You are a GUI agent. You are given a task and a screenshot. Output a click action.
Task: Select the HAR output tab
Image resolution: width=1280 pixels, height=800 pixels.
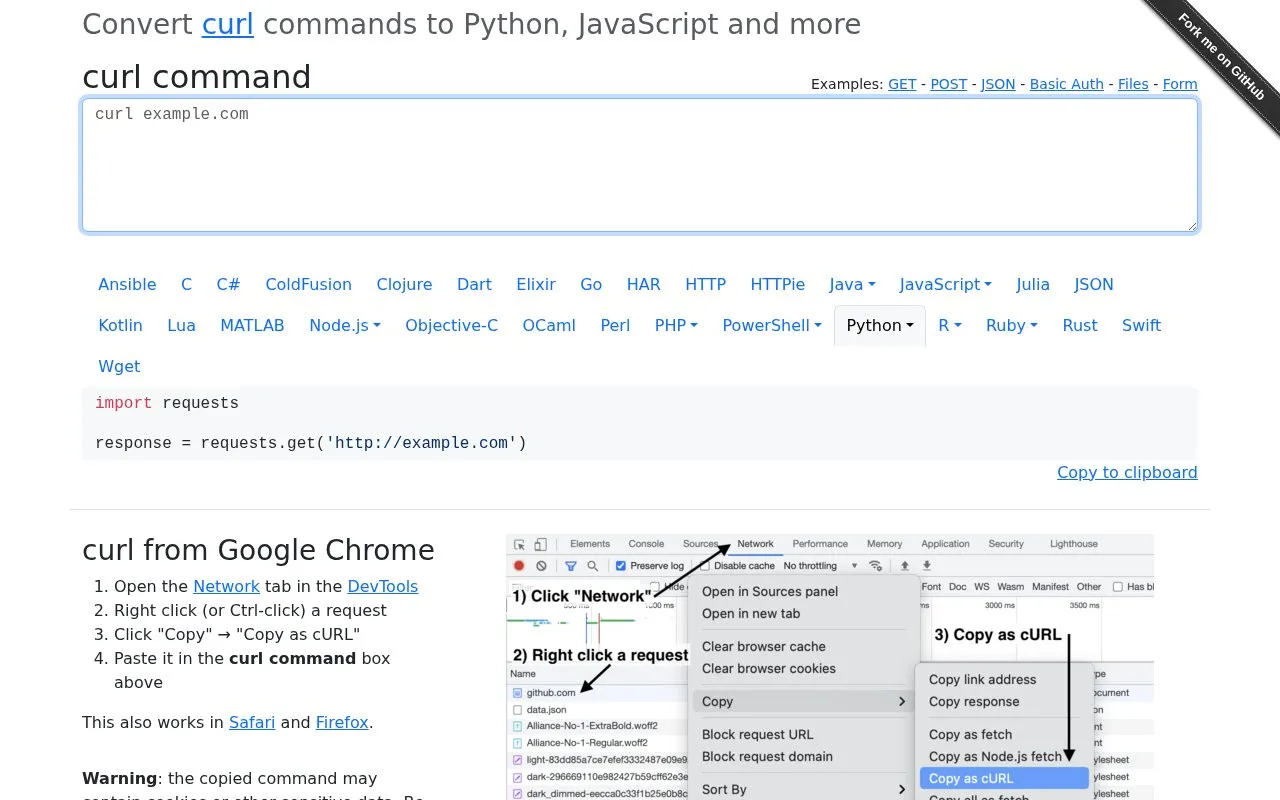point(643,284)
